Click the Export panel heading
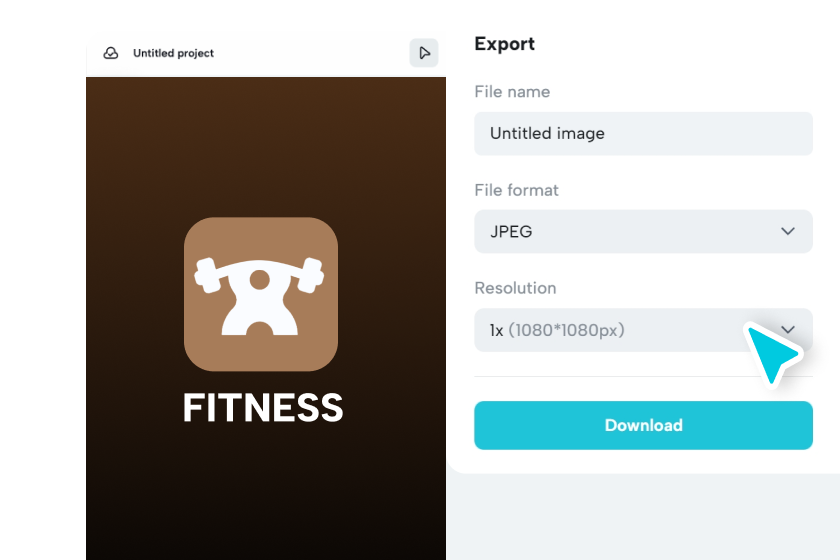The width and height of the screenshot is (840, 560). [504, 44]
